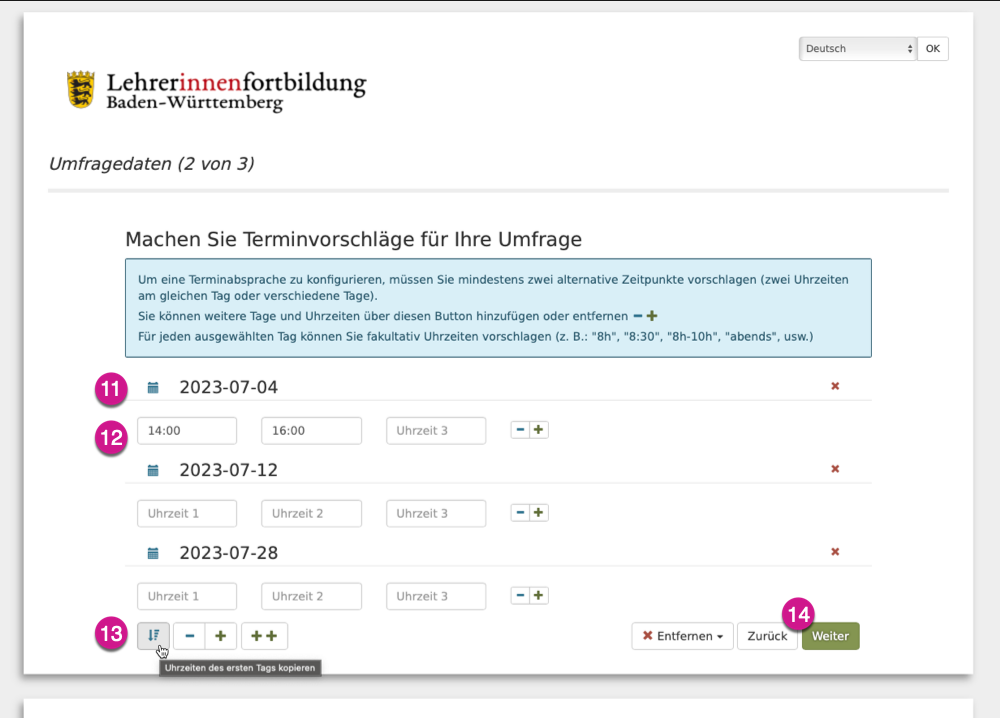Confirm language with OK button
Screen dimensions: 1000x718
[x=932, y=49]
